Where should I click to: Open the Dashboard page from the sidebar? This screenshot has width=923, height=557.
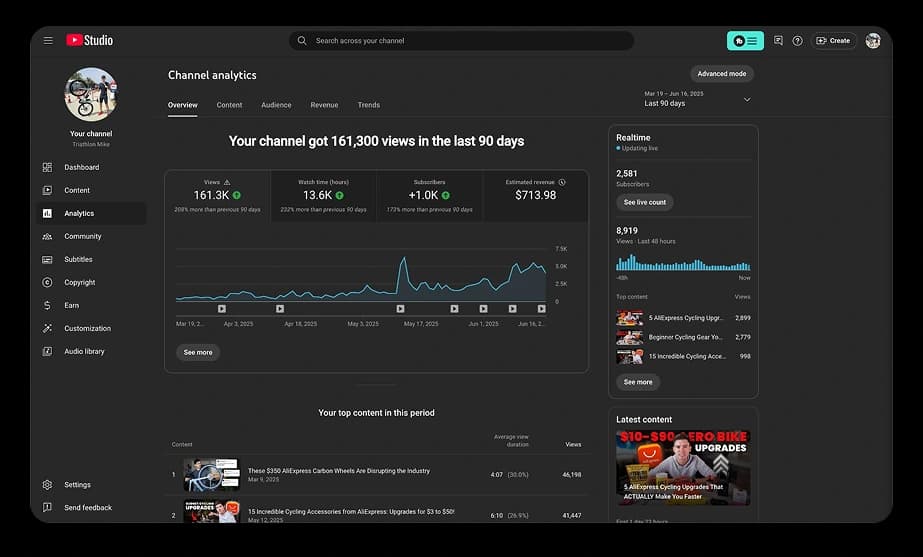click(81, 167)
